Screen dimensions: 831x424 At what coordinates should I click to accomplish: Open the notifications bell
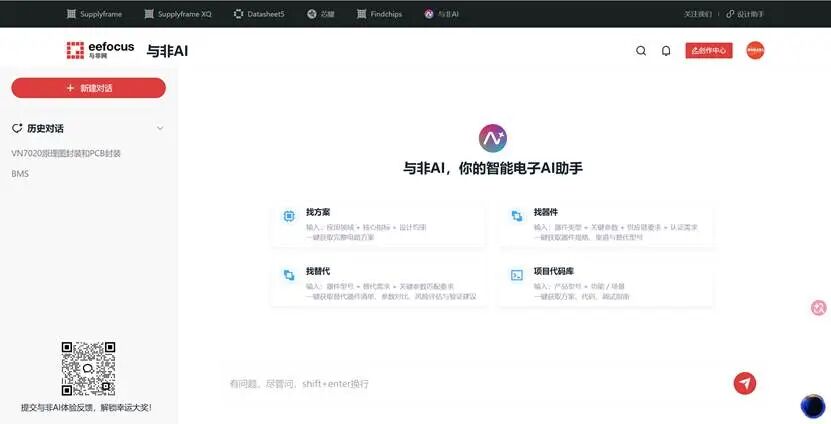pyautogui.click(x=666, y=51)
